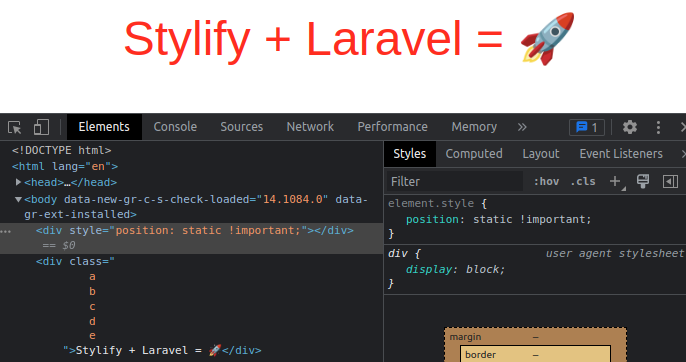686x362 pixels.
Task: Click class name 'c' in the DOM
Action: (92, 306)
